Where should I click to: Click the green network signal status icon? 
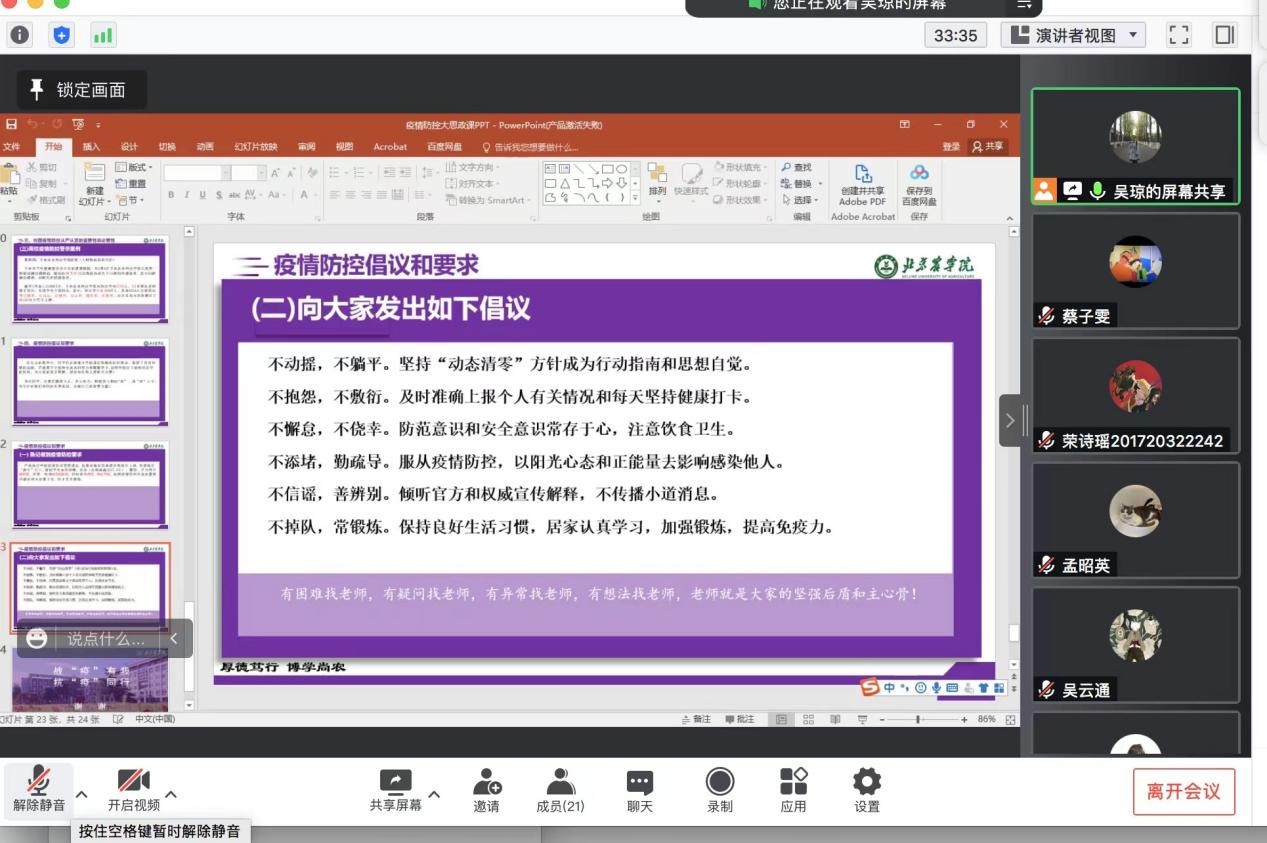point(103,36)
